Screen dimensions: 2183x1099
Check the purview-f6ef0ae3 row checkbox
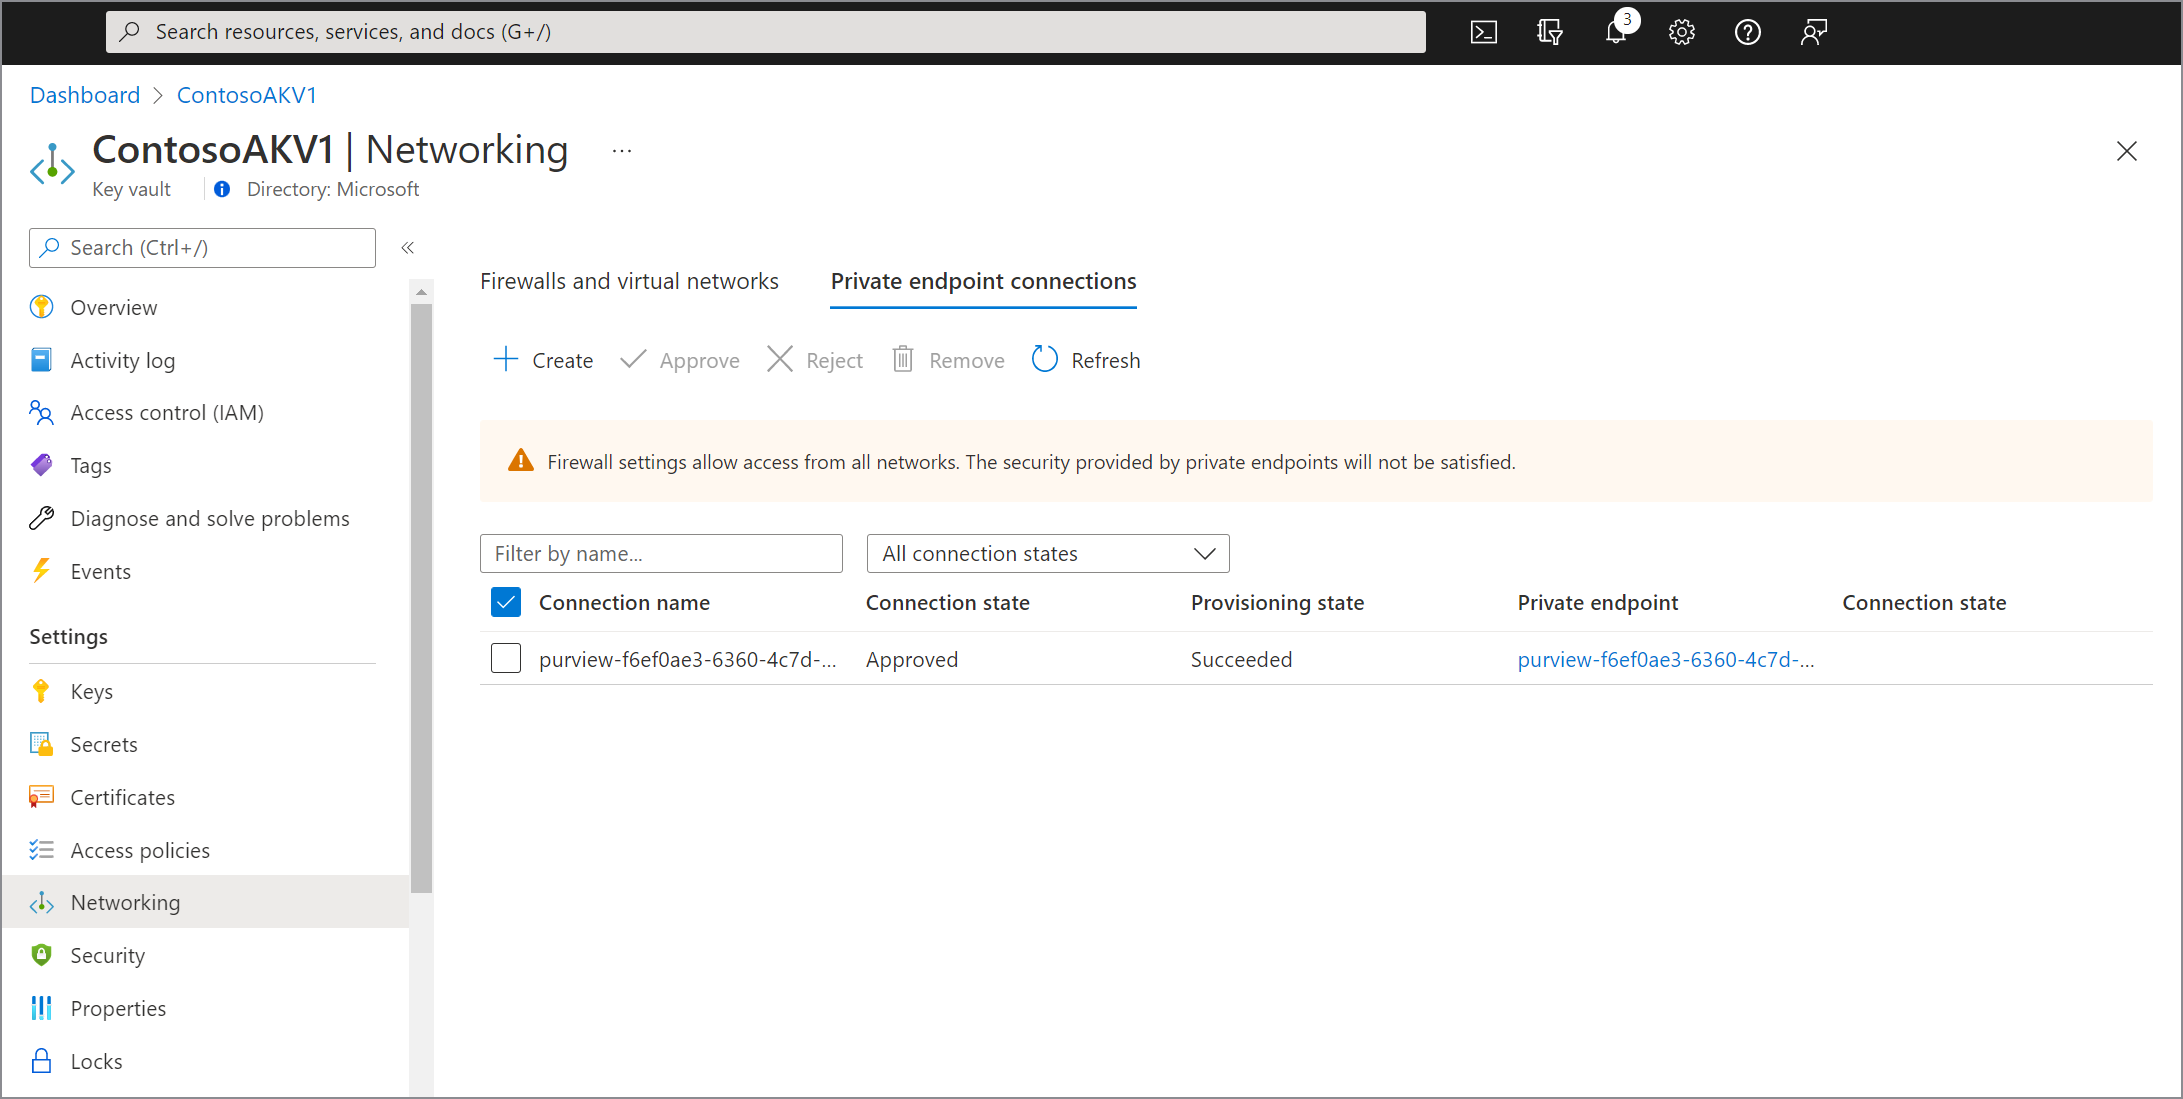pos(506,659)
